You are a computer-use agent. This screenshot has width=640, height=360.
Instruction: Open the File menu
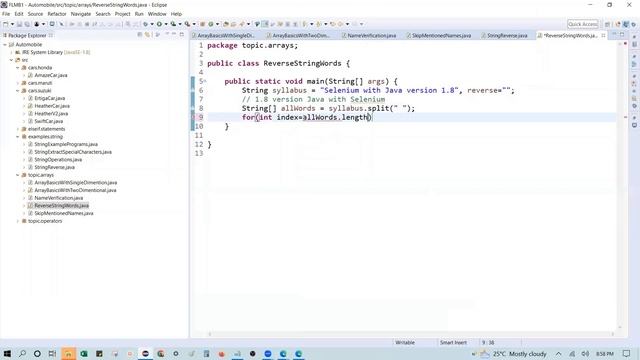click(6, 14)
